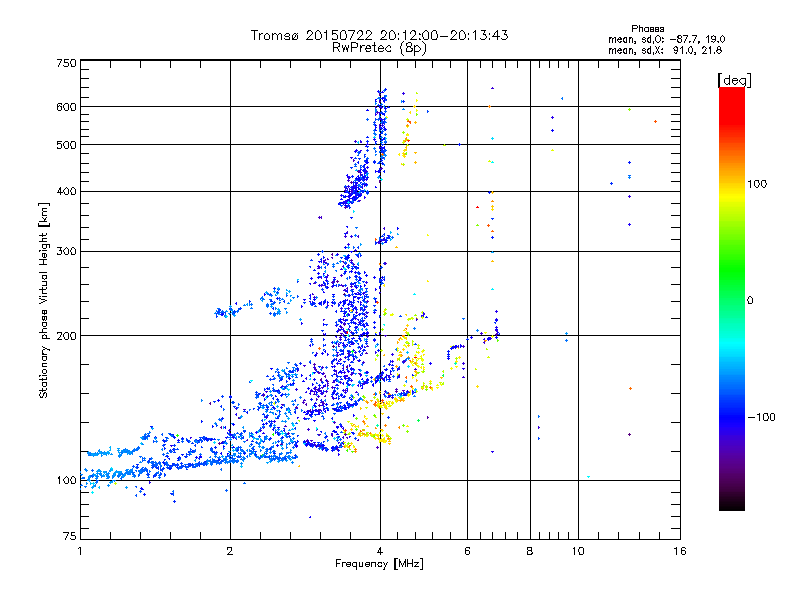This screenshot has height=600, width=800.
Task: Click the phase colorbar gradient
Action: pyautogui.click(x=732, y=298)
